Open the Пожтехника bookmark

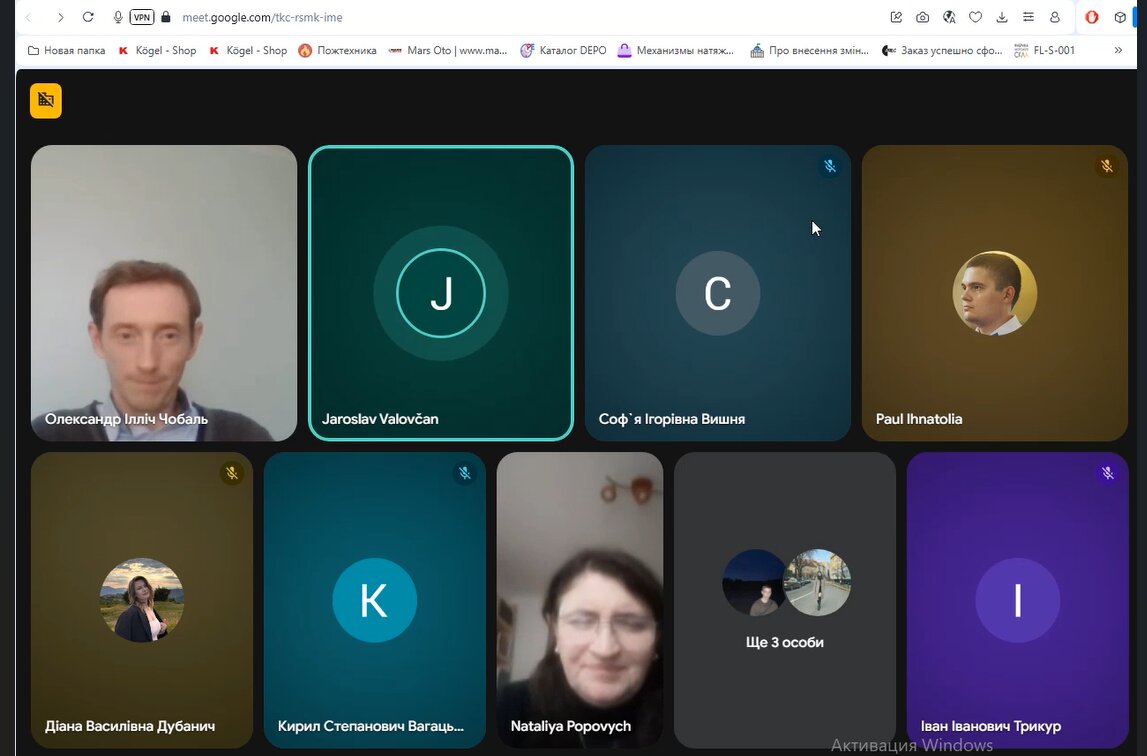(337, 50)
